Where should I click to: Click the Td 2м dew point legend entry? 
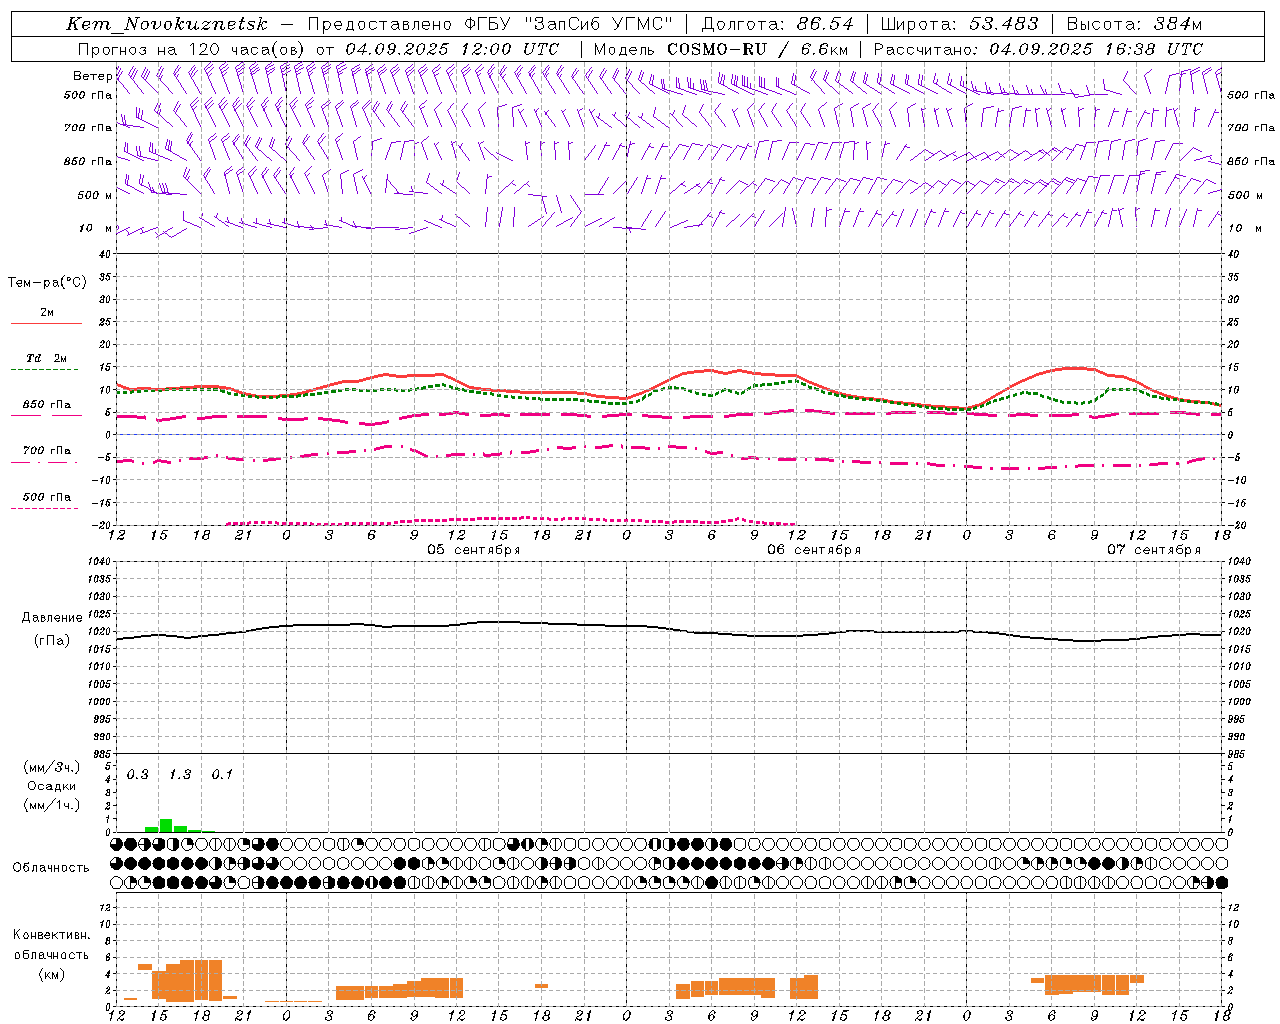46,358
